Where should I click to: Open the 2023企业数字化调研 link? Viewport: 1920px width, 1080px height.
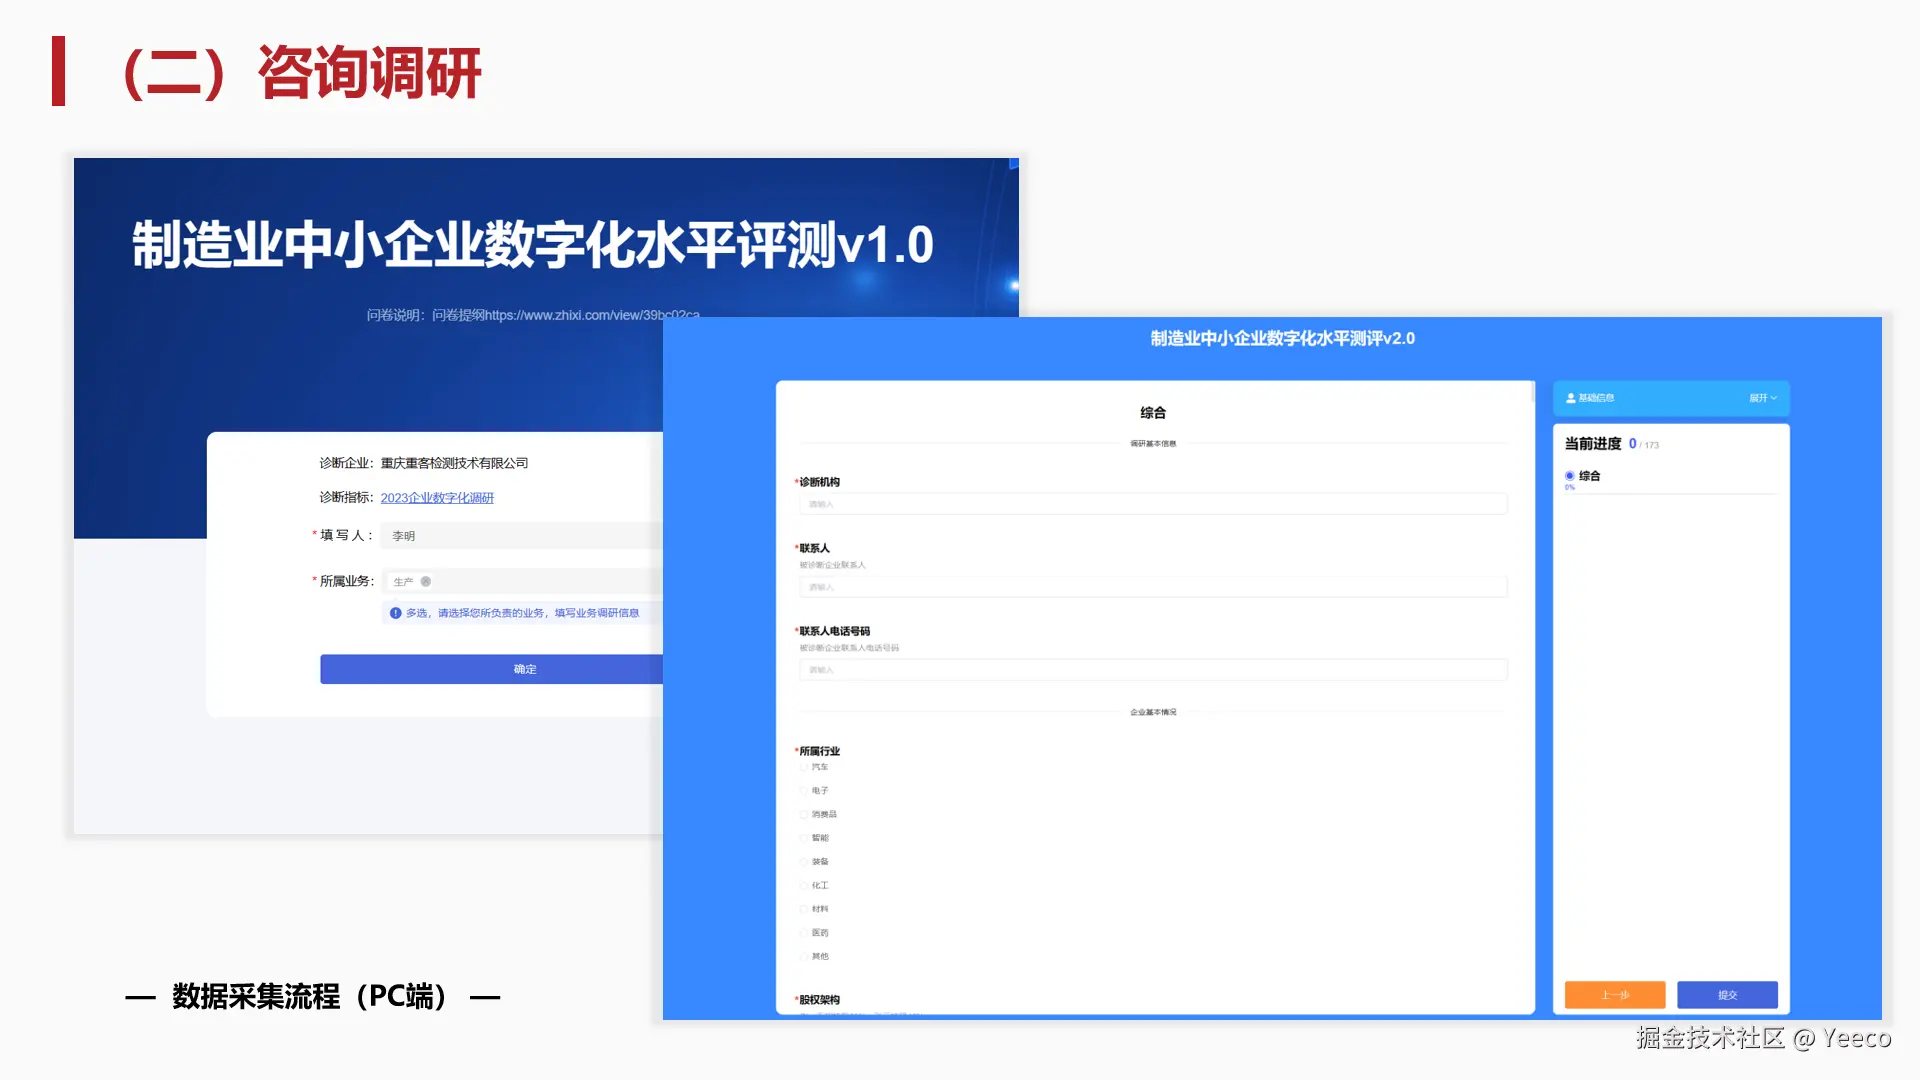[x=437, y=498]
